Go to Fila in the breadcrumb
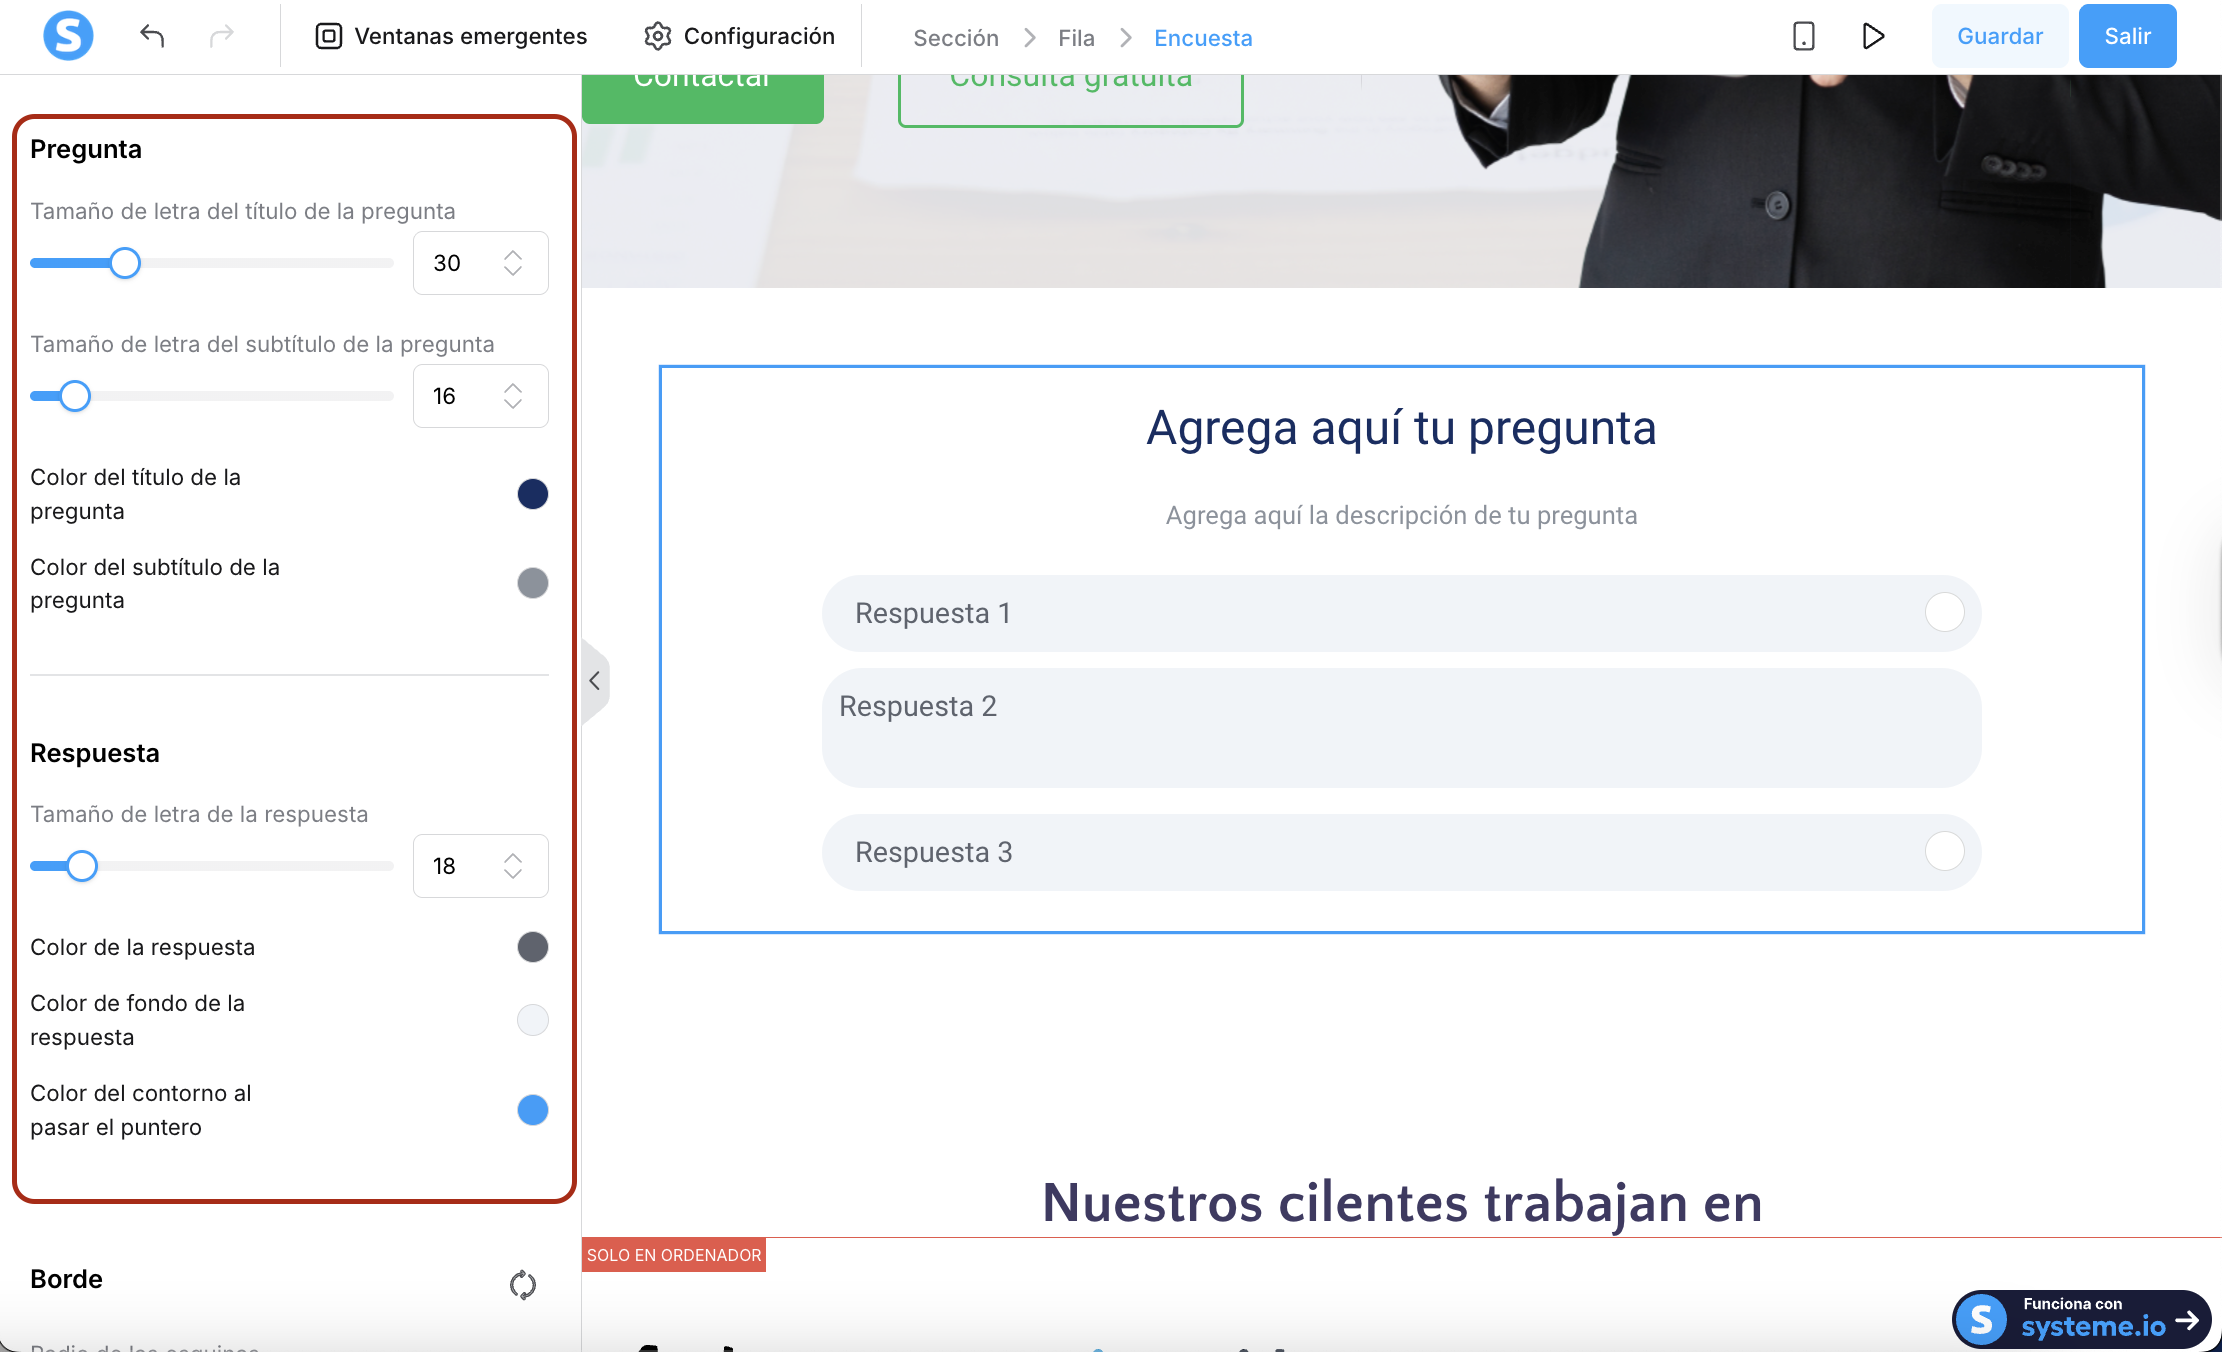 click(1076, 38)
